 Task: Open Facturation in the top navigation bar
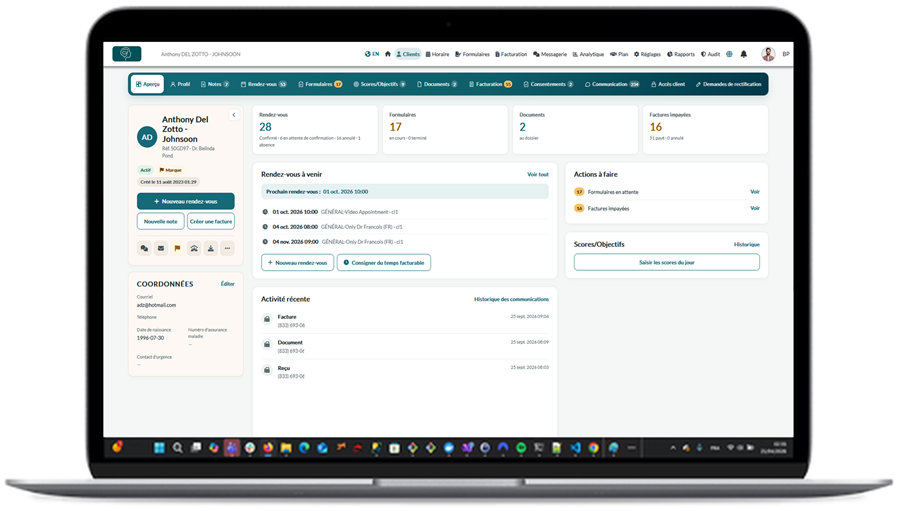[511, 54]
